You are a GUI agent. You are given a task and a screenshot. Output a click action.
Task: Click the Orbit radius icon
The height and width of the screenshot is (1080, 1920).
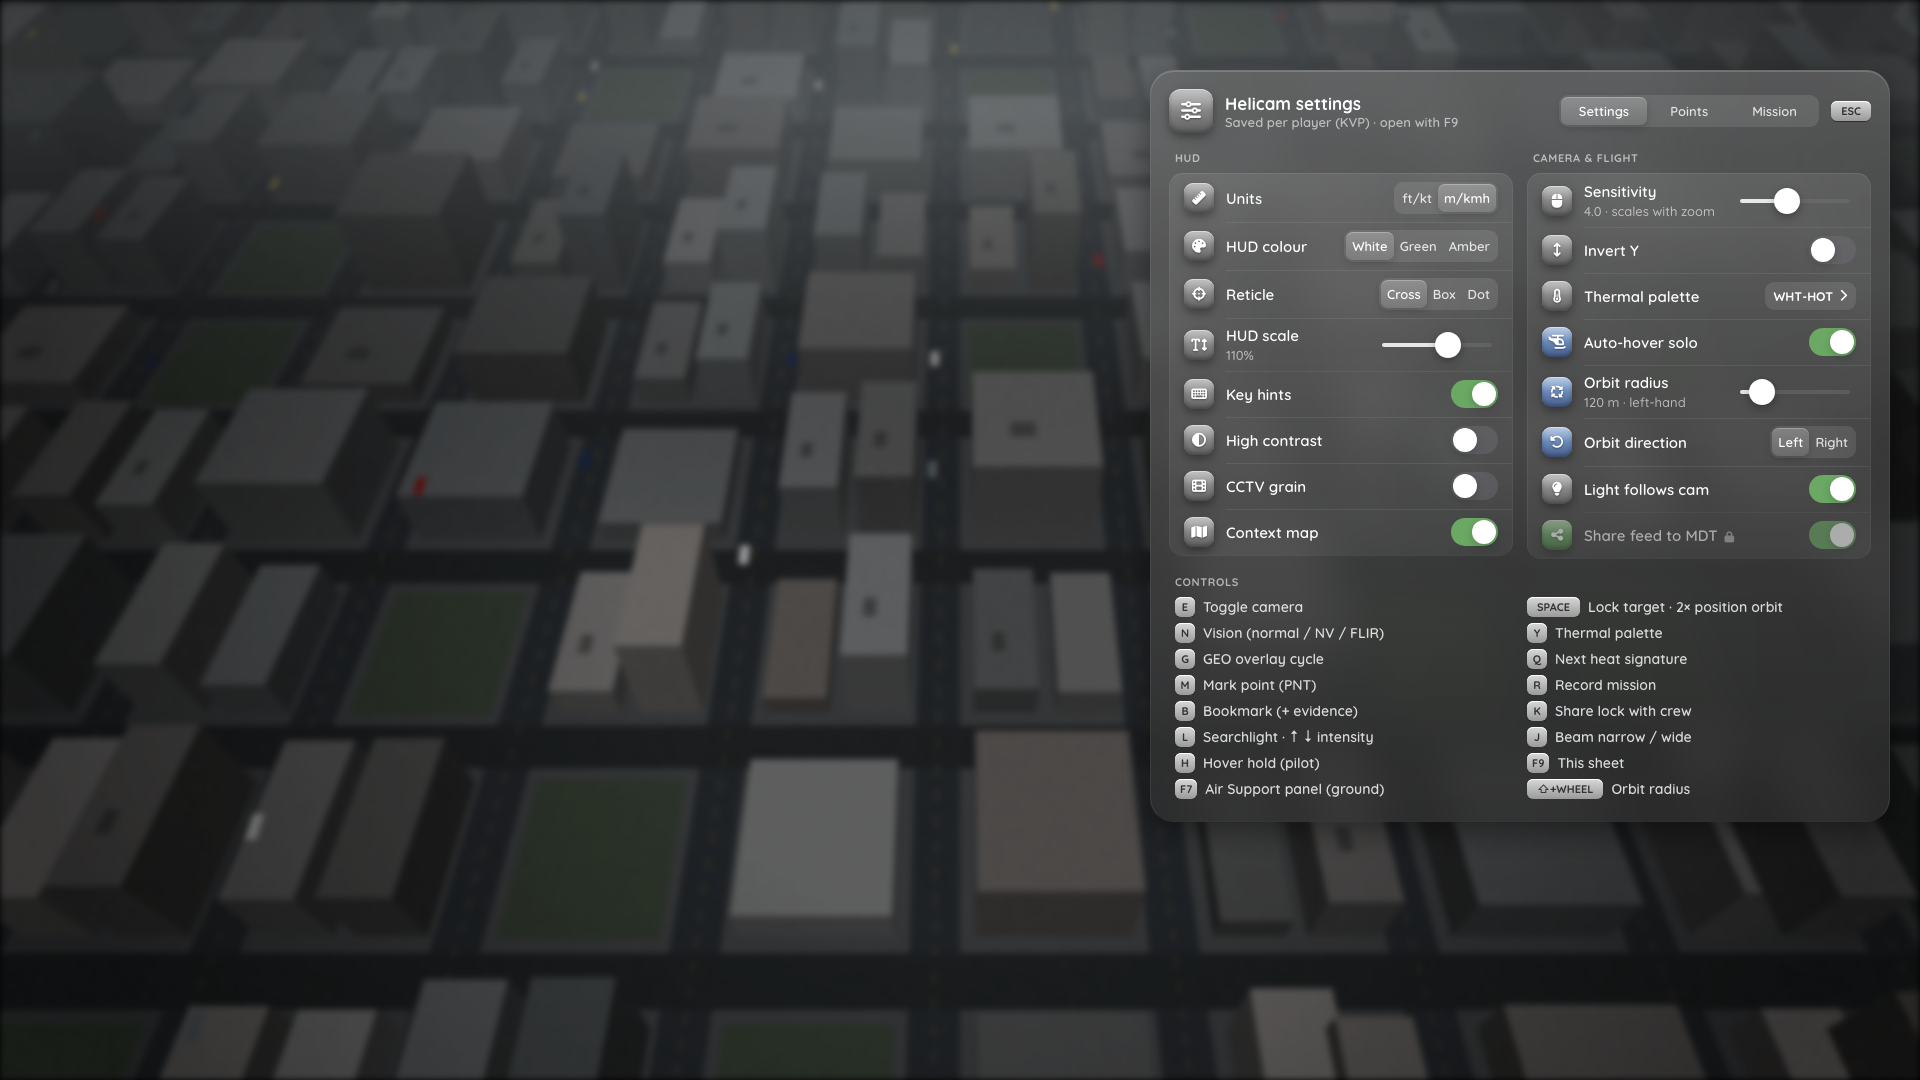(1556, 392)
